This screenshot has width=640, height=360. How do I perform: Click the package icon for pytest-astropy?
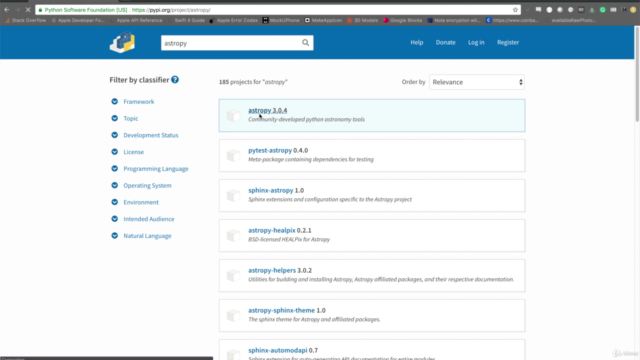point(233,156)
